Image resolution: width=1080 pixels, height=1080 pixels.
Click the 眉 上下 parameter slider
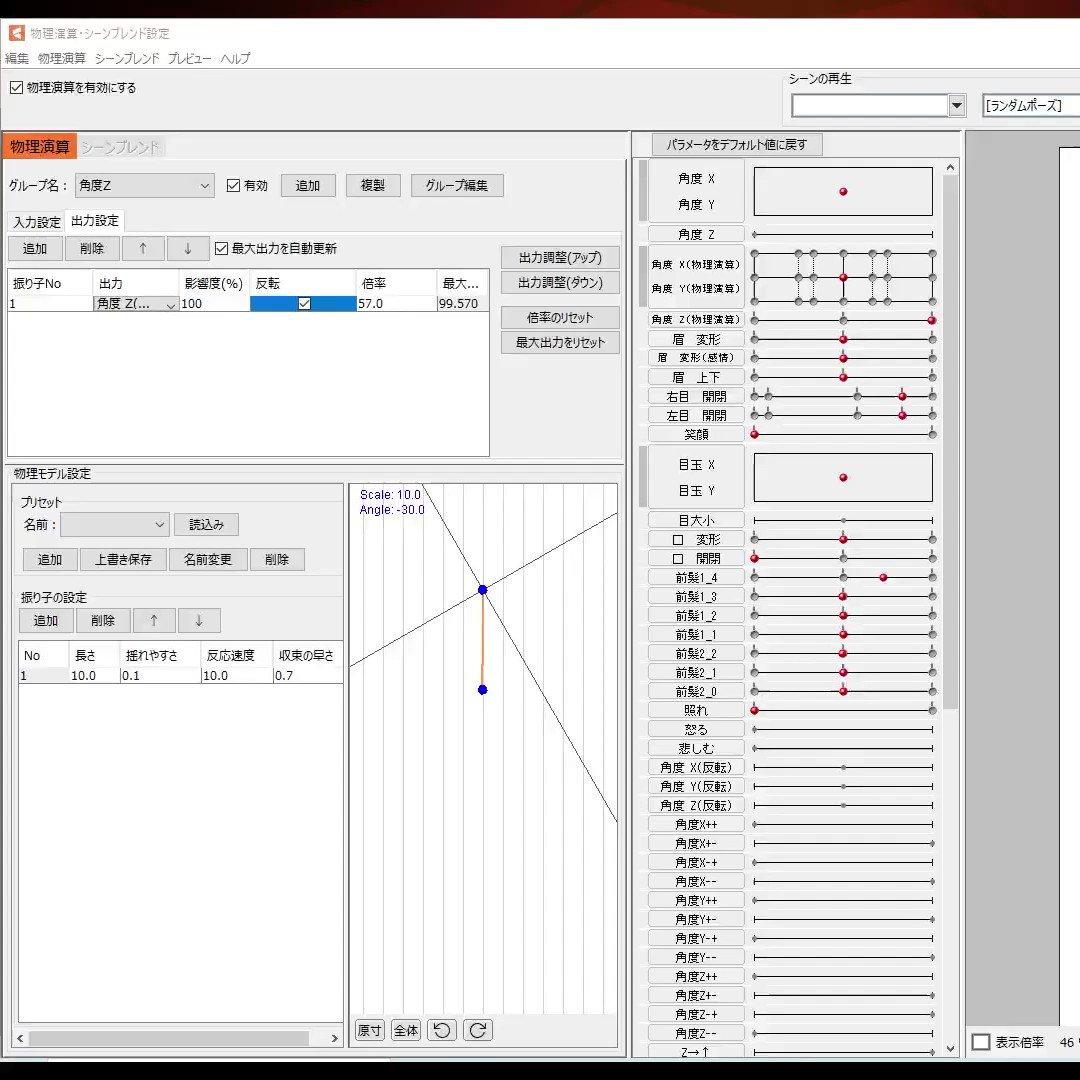pyautogui.click(x=843, y=377)
